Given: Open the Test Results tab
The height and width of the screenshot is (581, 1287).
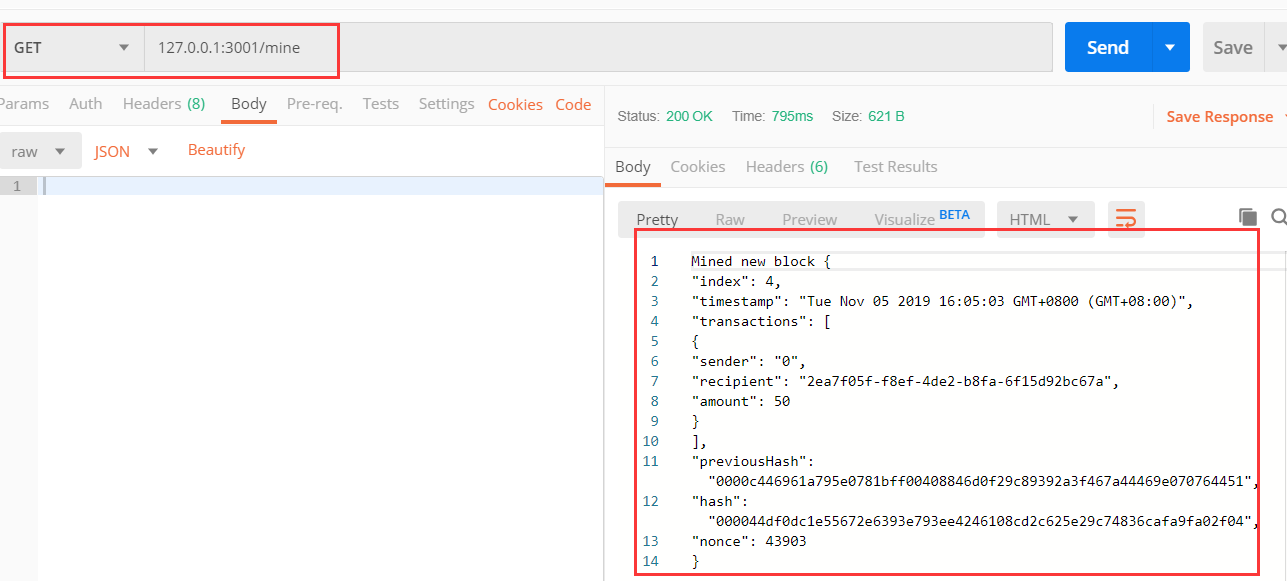Looking at the screenshot, I should (x=895, y=167).
